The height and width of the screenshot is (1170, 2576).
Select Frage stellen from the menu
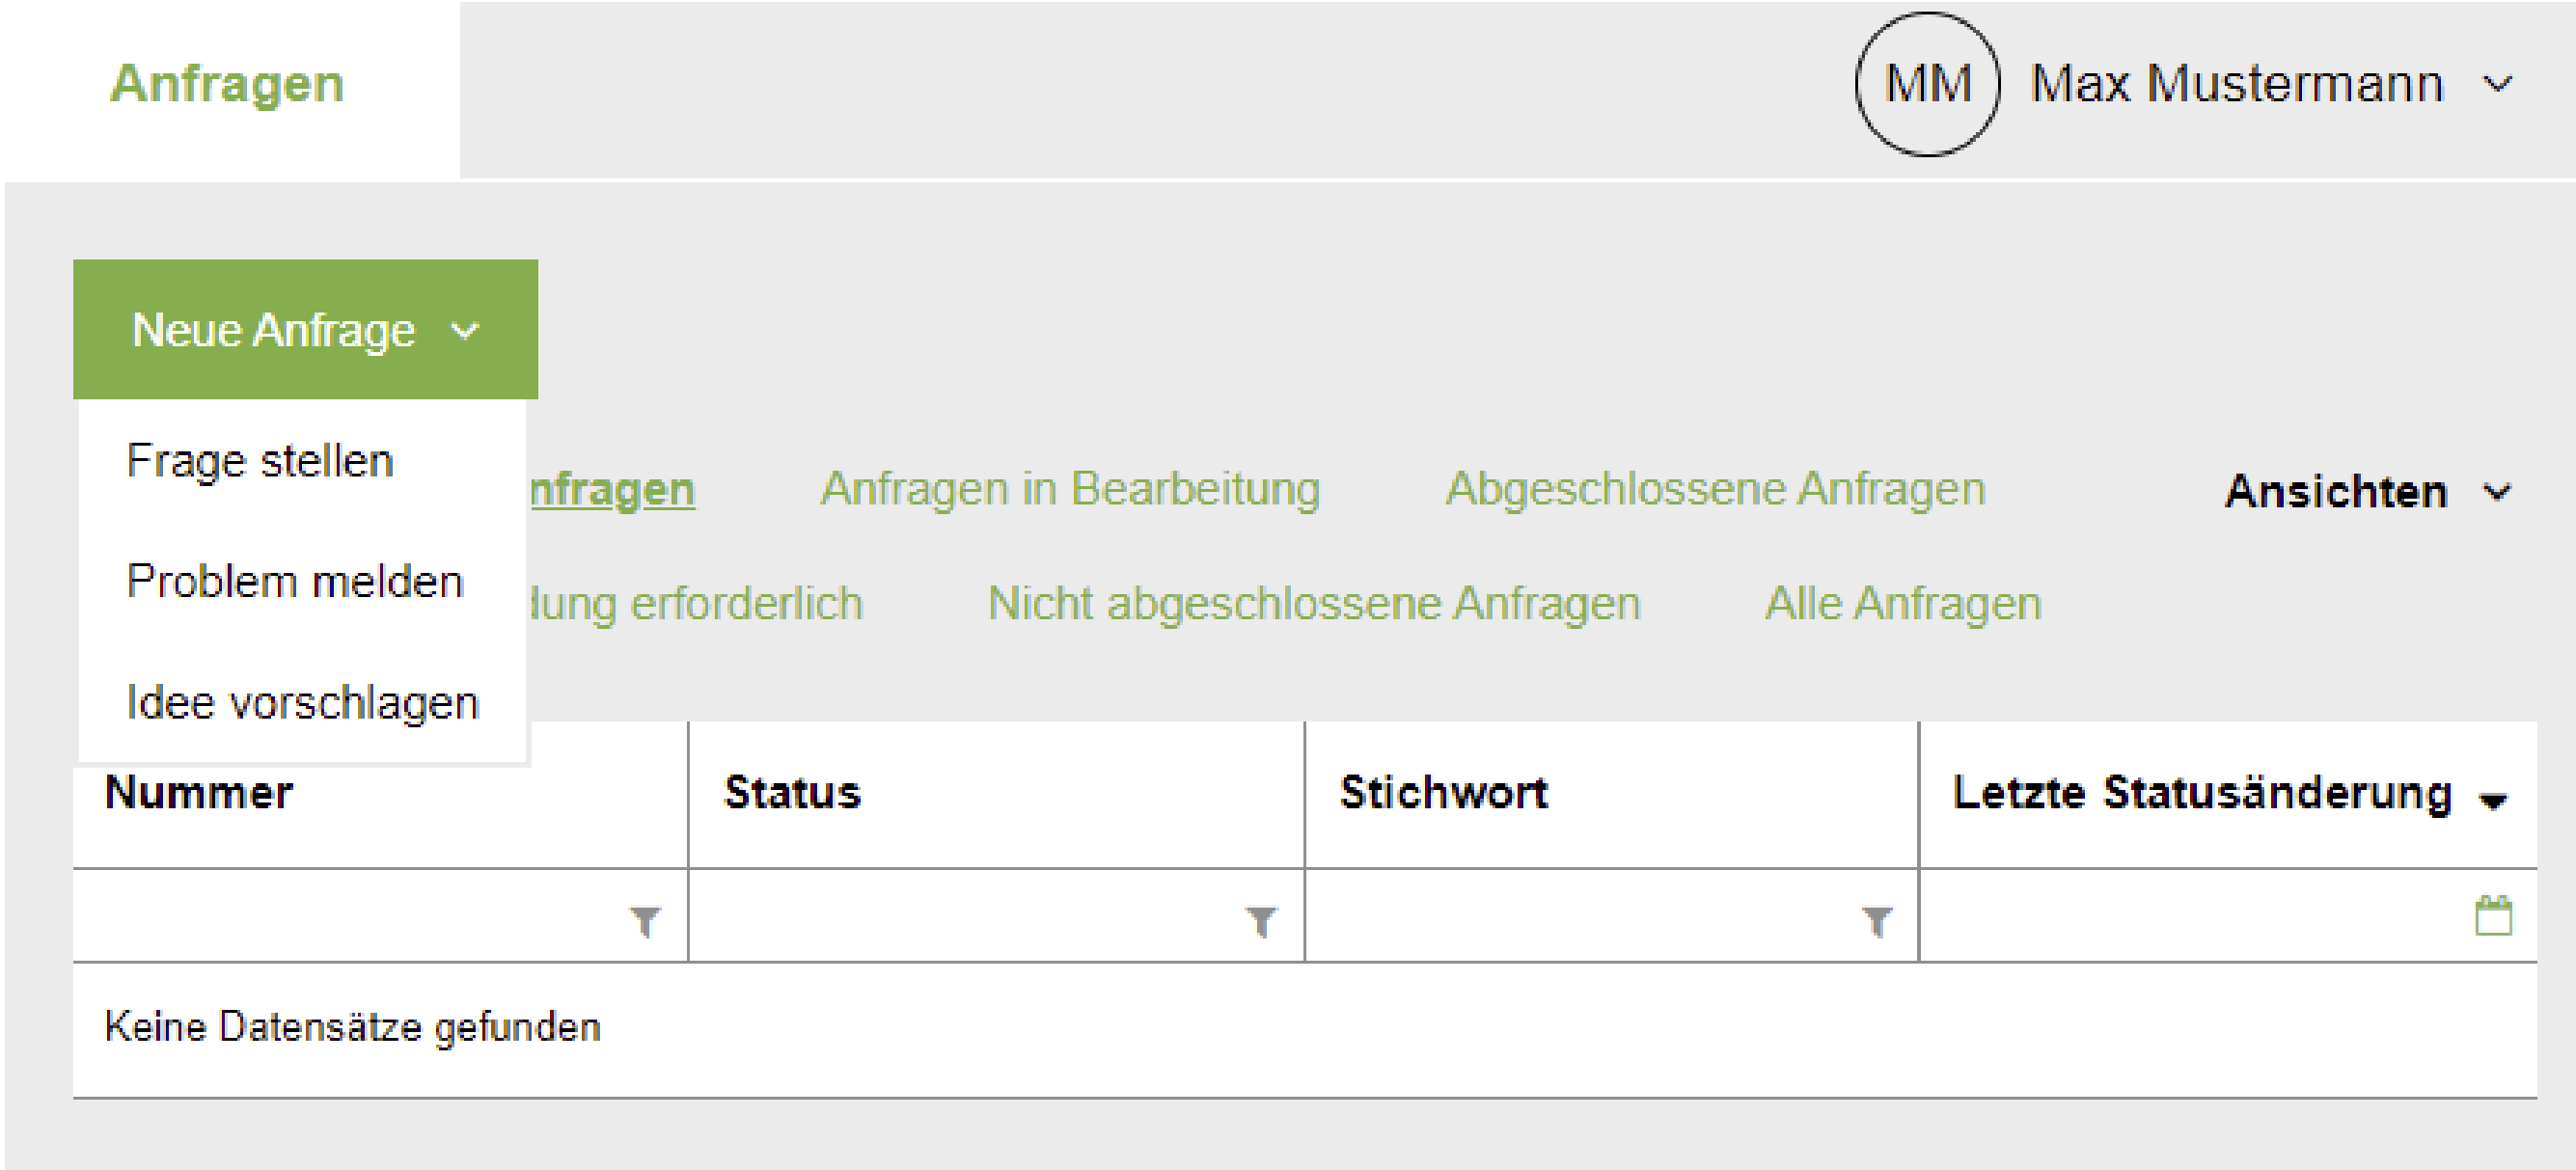point(260,461)
